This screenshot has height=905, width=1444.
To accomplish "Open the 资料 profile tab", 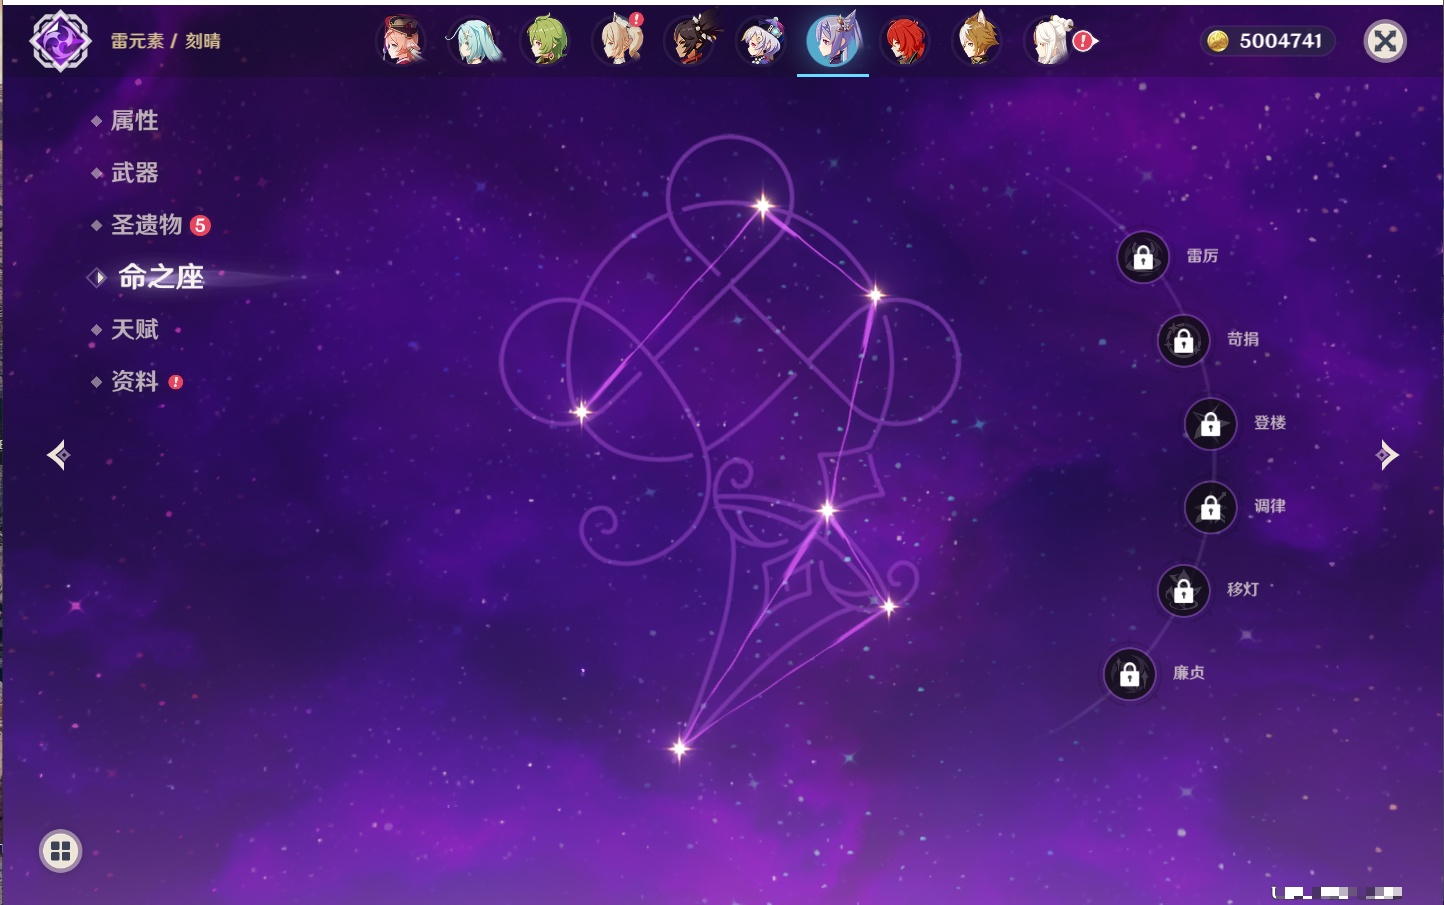I will coord(135,381).
